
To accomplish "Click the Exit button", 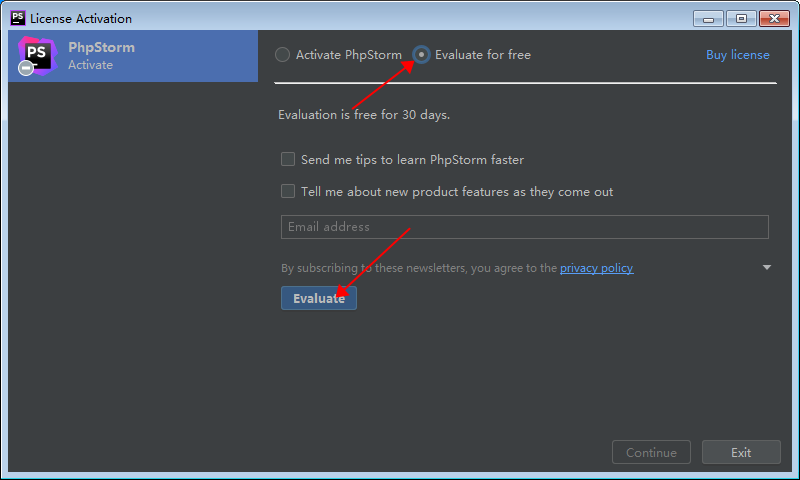I will (741, 453).
